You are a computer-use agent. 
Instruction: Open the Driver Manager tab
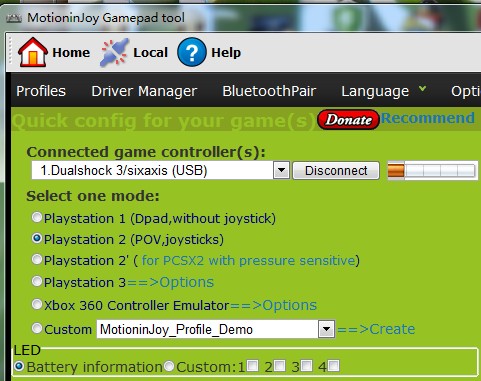144,91
